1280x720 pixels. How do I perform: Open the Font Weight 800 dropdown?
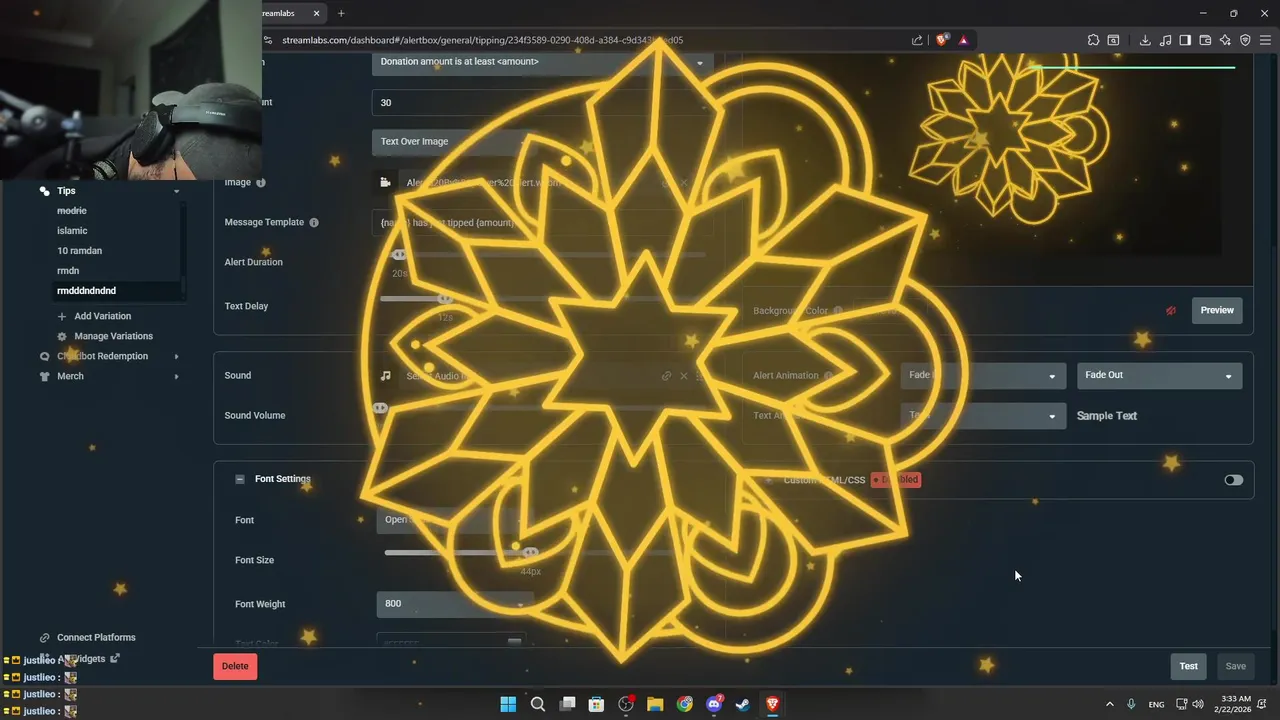click(455, 604)
